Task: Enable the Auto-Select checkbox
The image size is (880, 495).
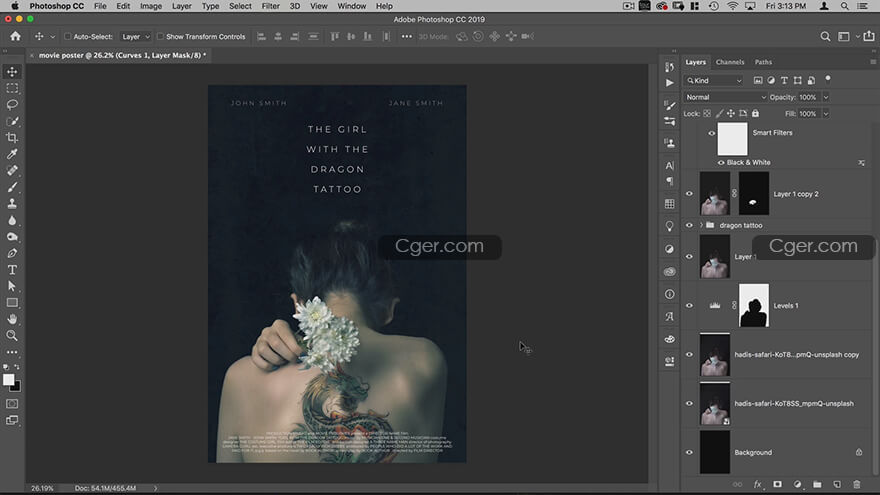Action: 68,36
